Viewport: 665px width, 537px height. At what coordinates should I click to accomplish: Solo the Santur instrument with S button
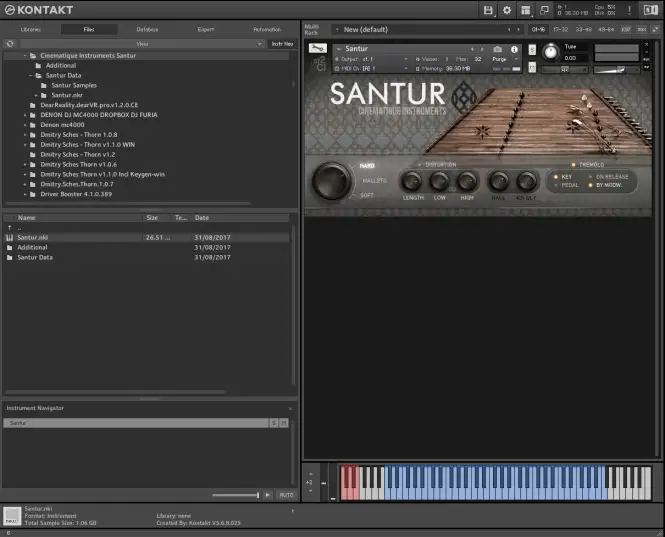click(532, 50)
